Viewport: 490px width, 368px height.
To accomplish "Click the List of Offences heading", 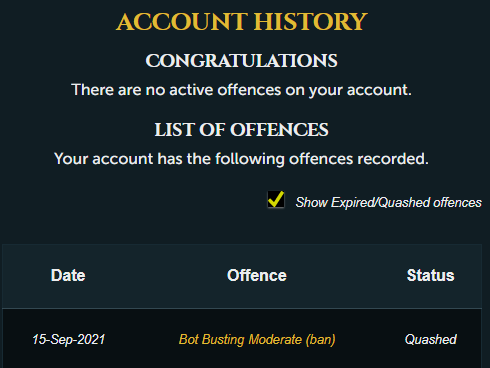I will pyautogui.click(x=242, y=130).
